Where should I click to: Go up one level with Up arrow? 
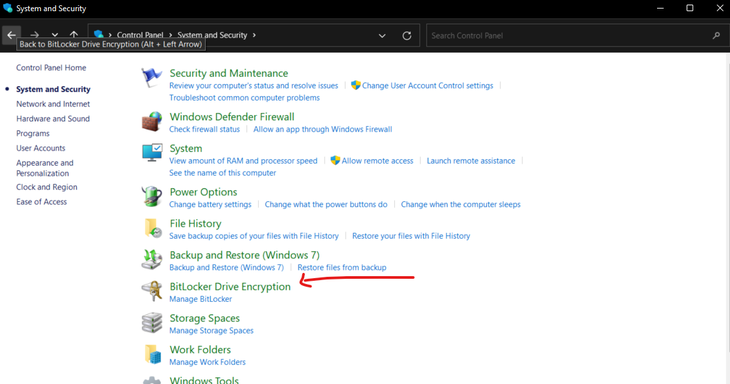coord(74,35)
